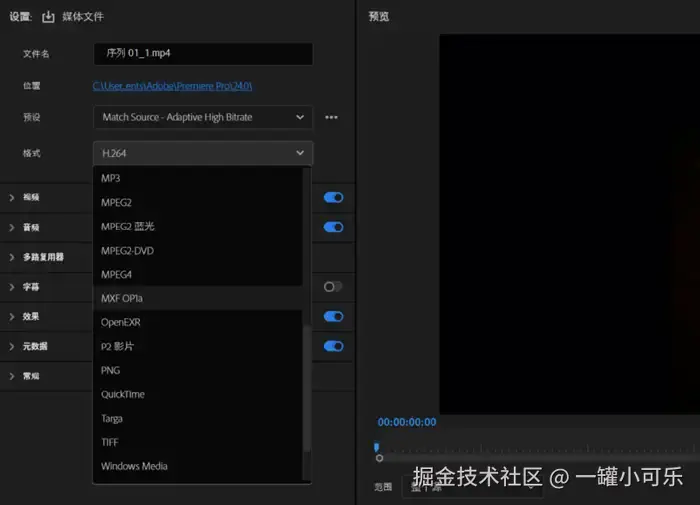Choose MXF OP1a format
Image resolution: width=700 pixels, height=505 pixels.
[x=198, y=298]
